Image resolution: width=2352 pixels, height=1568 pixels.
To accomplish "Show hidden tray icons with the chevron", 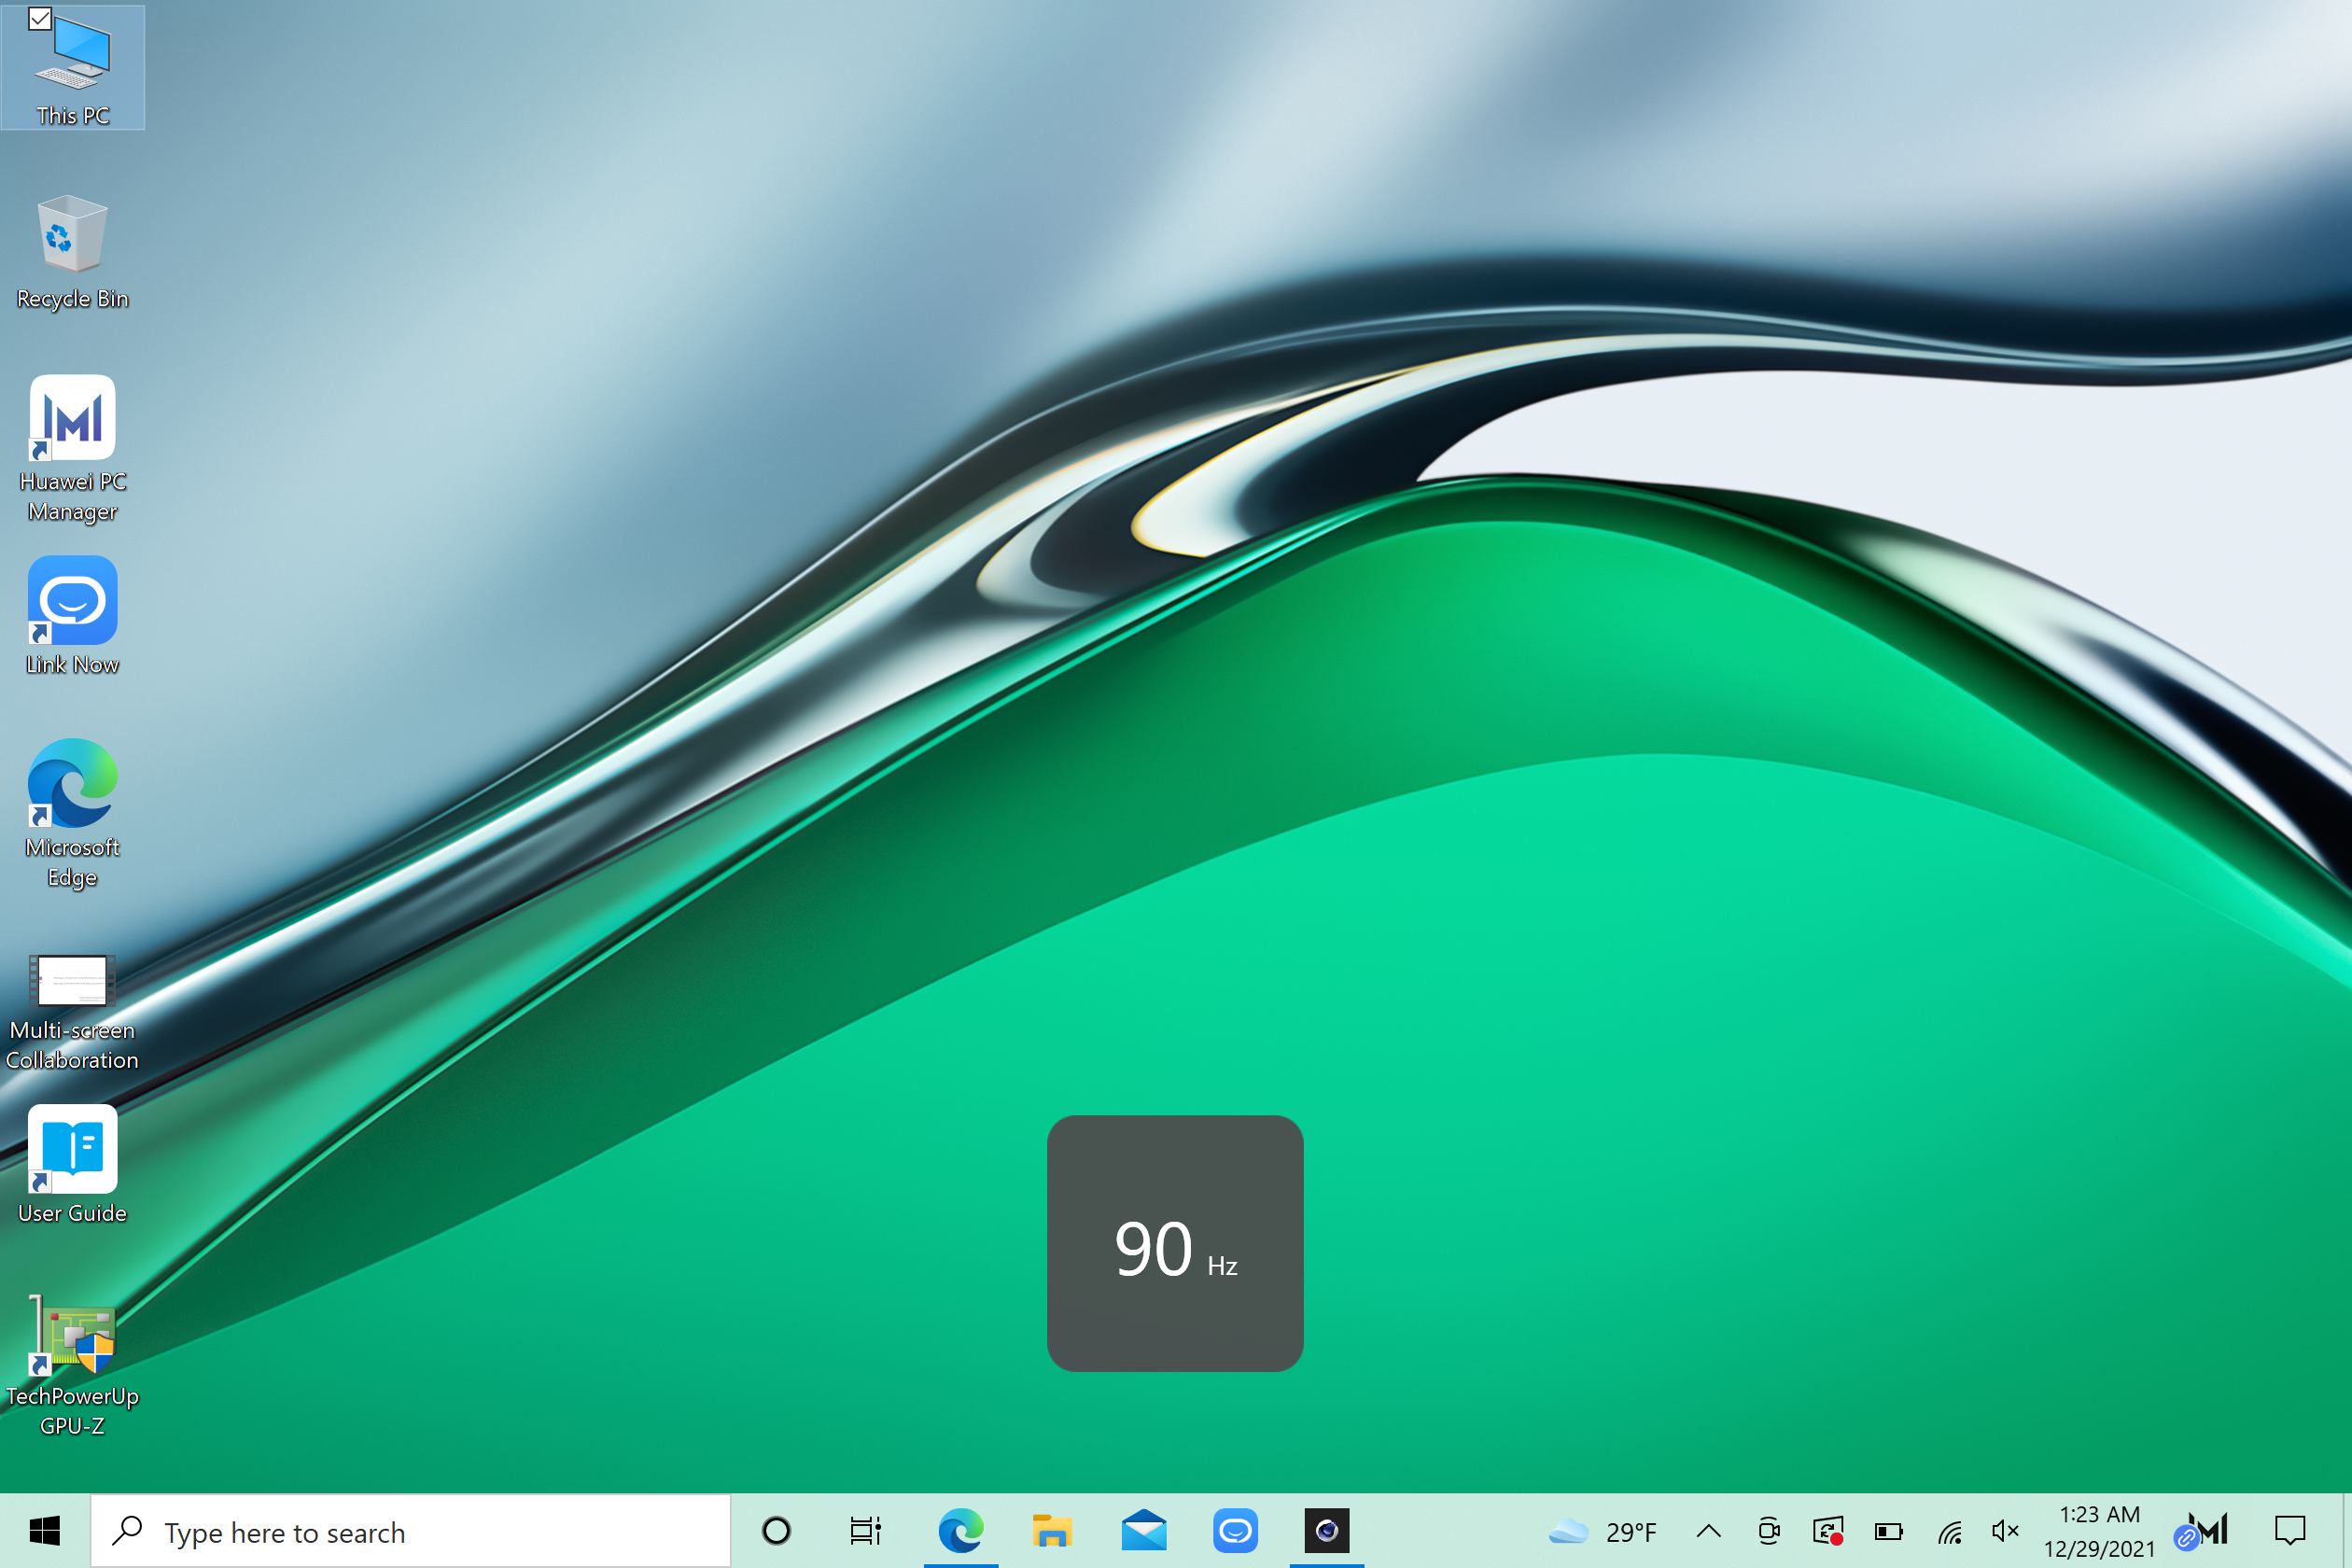I will click(x=1709, y=1531).
